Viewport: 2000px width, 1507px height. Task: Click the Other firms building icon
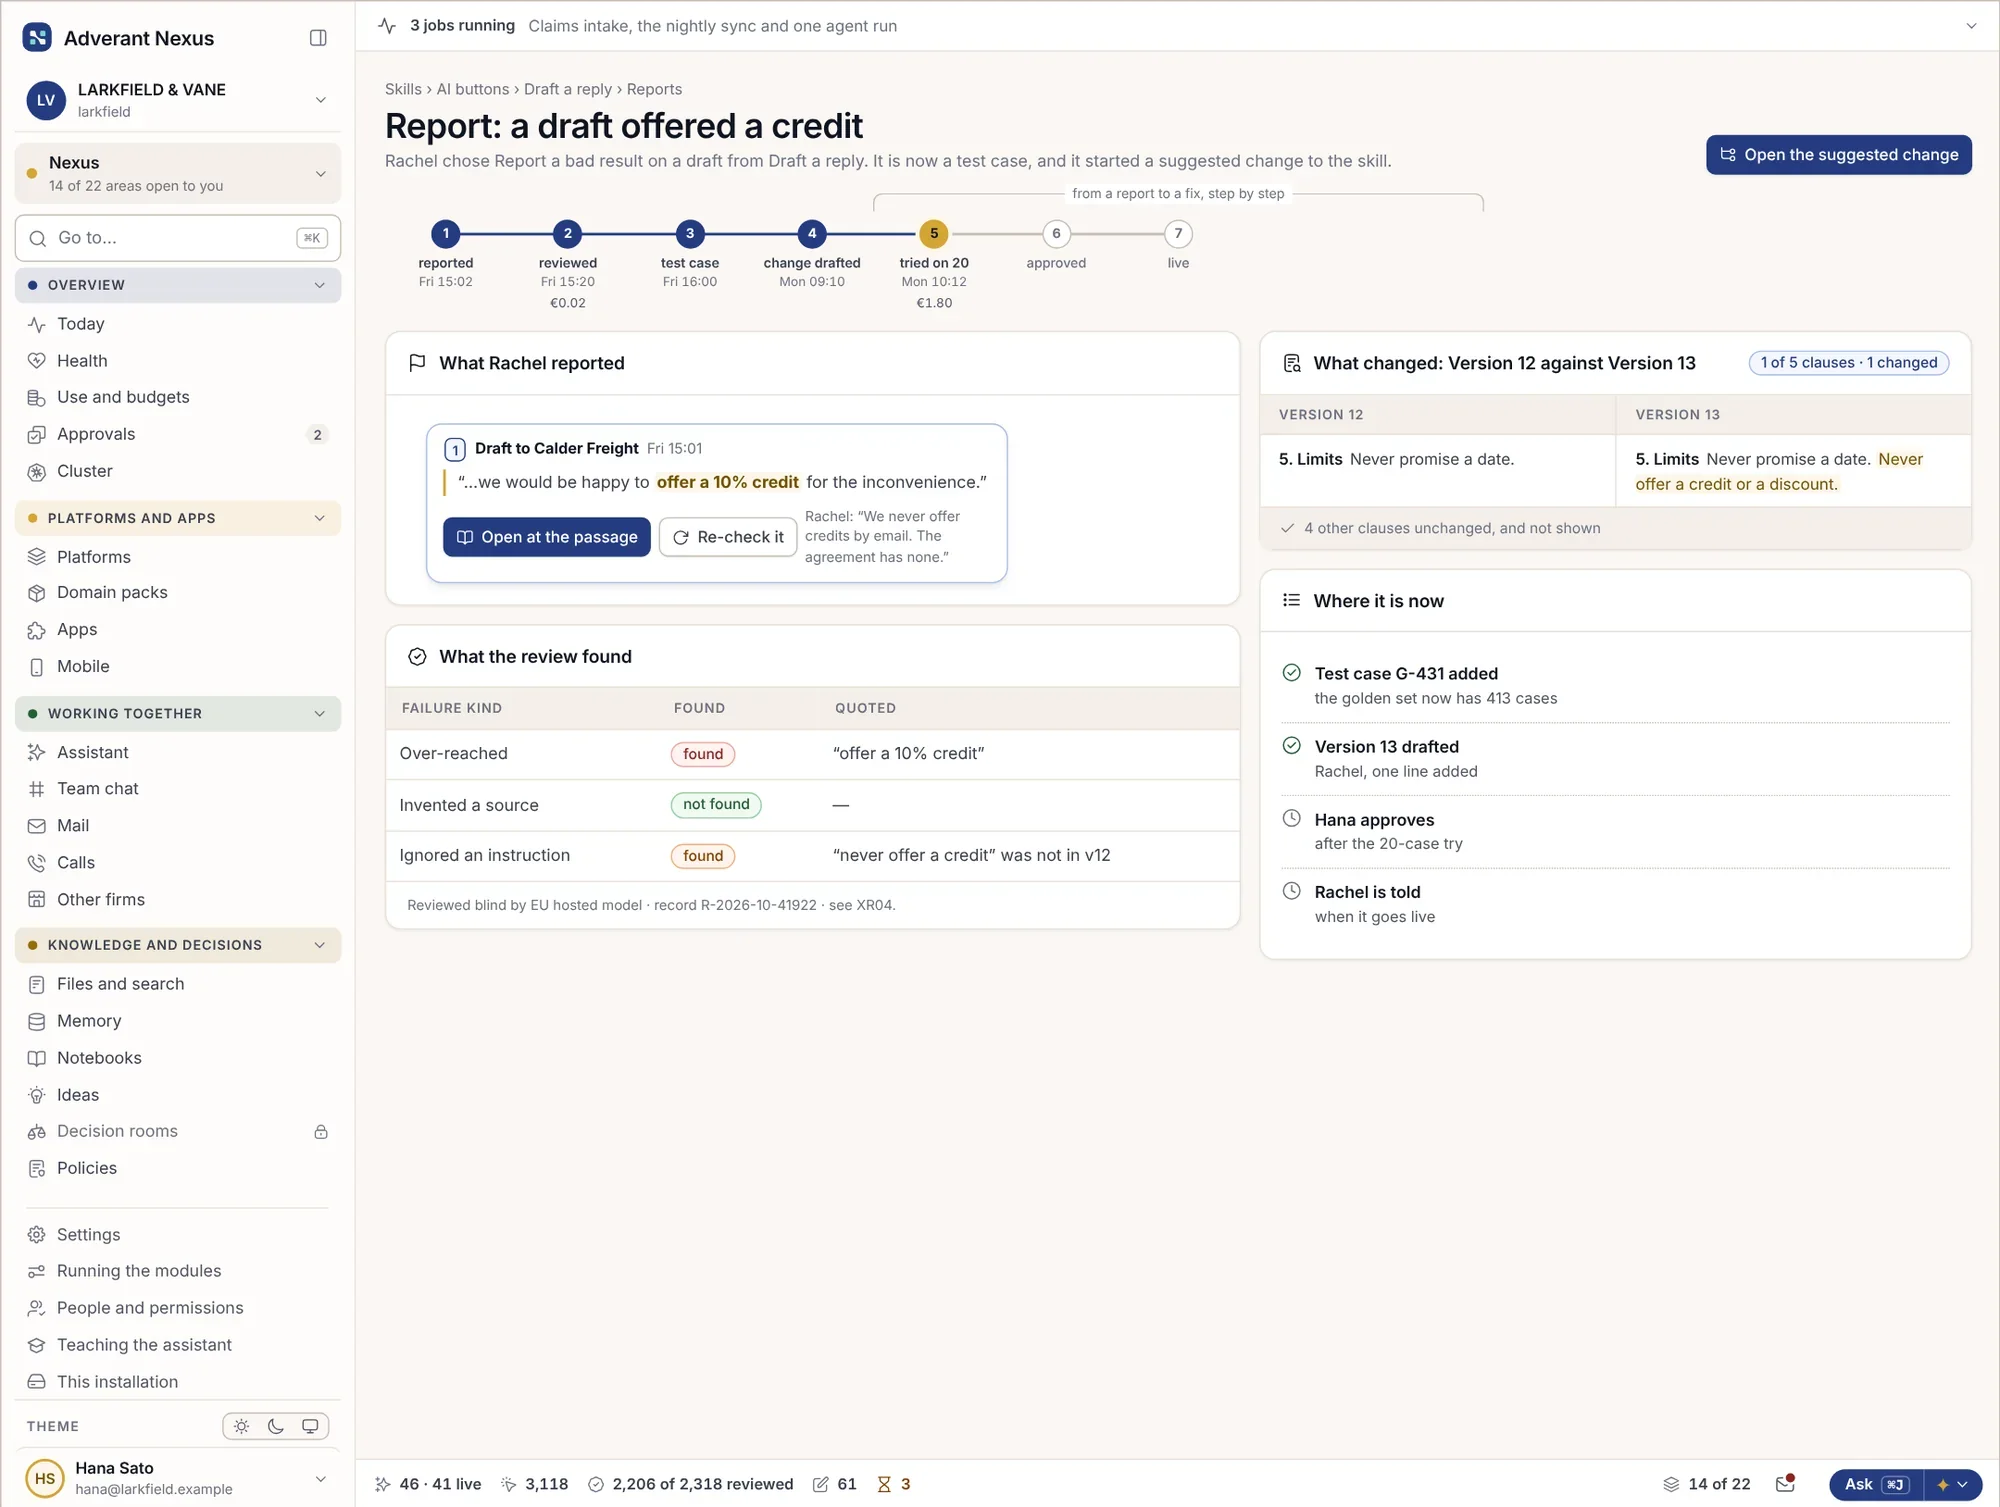point(37,899)
